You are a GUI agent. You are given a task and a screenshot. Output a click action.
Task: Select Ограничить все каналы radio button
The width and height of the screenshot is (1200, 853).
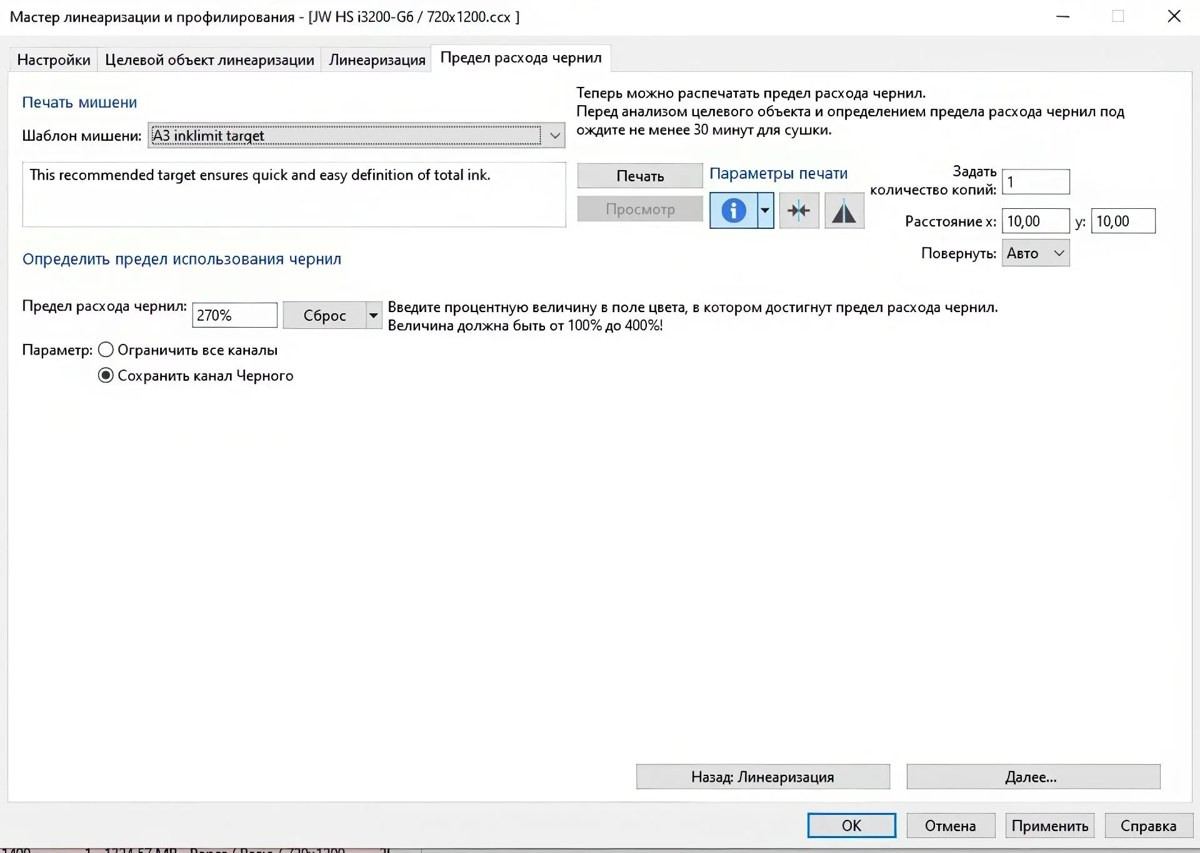point(105,350)
